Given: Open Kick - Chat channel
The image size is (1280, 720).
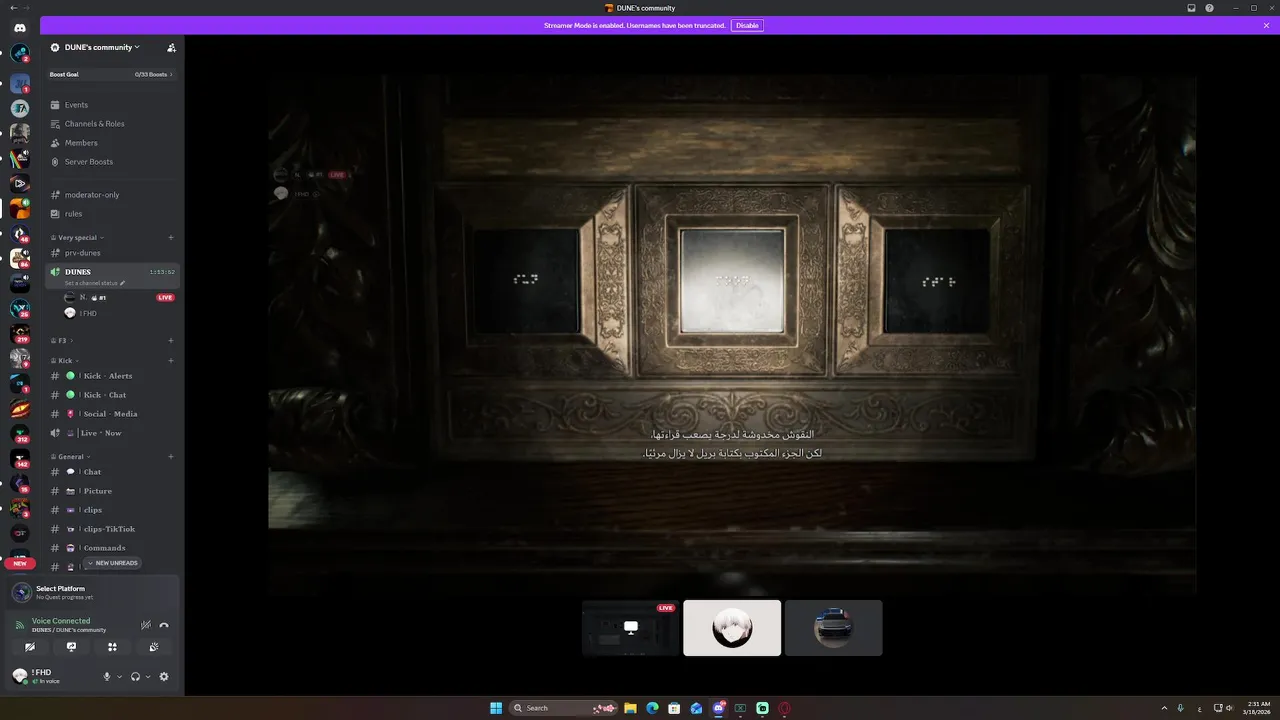Looking at the screenshot, I should (x=112, y=395).
